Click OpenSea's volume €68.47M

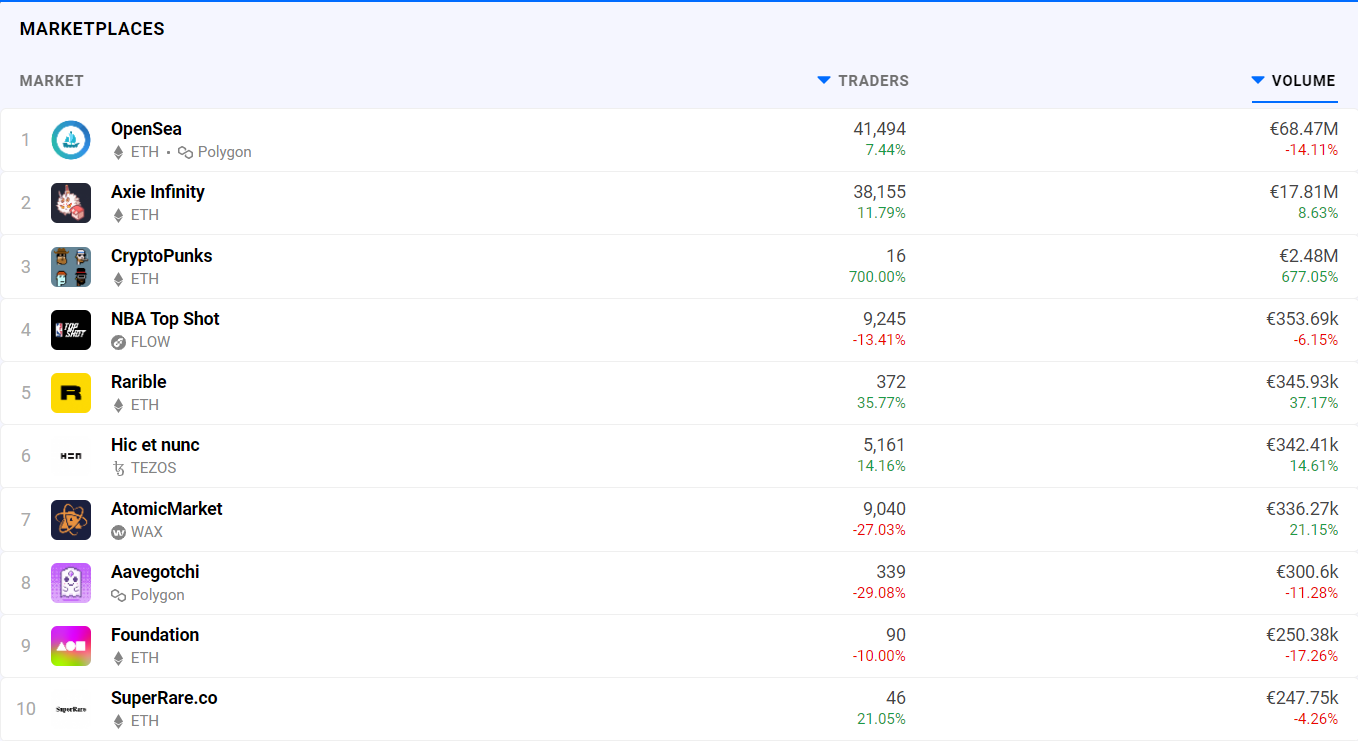pyautogui.click(x=1302, y=129)
